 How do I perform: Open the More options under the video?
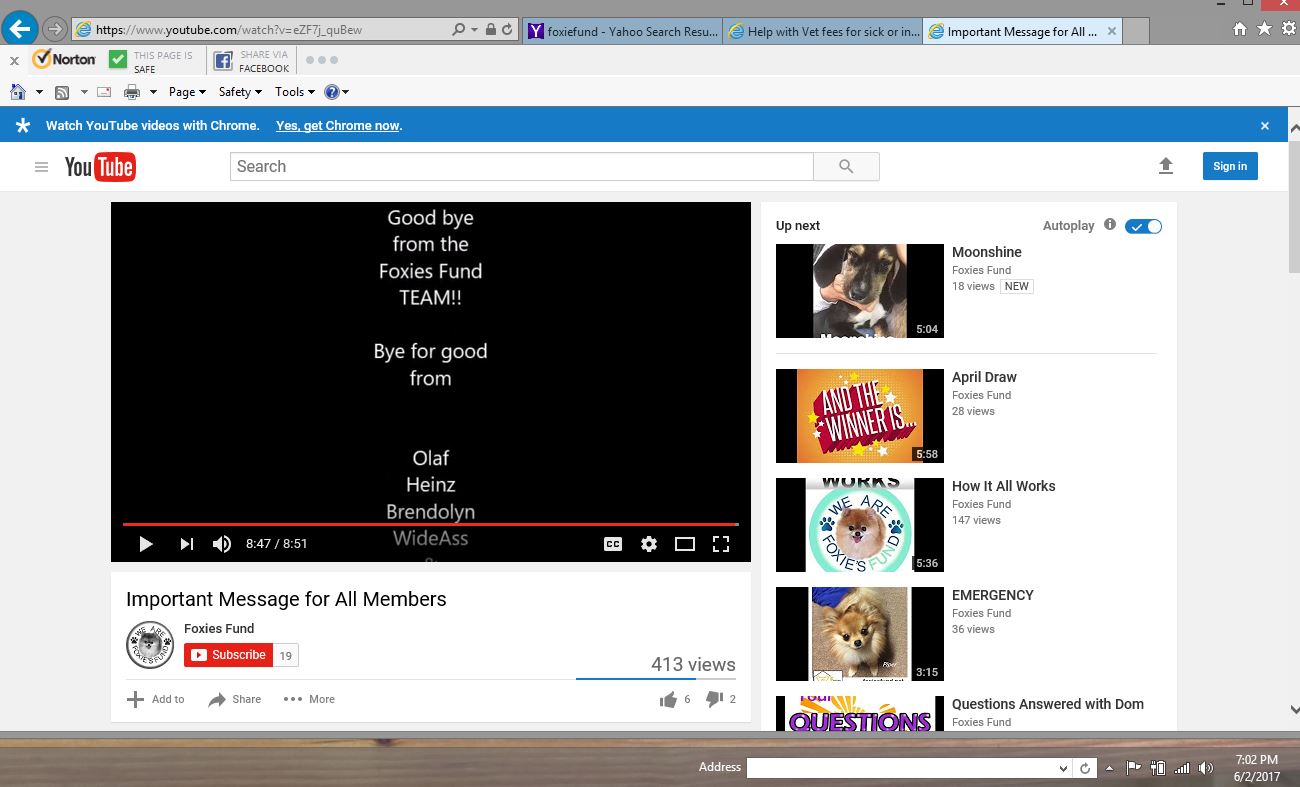tap(309, 699)
